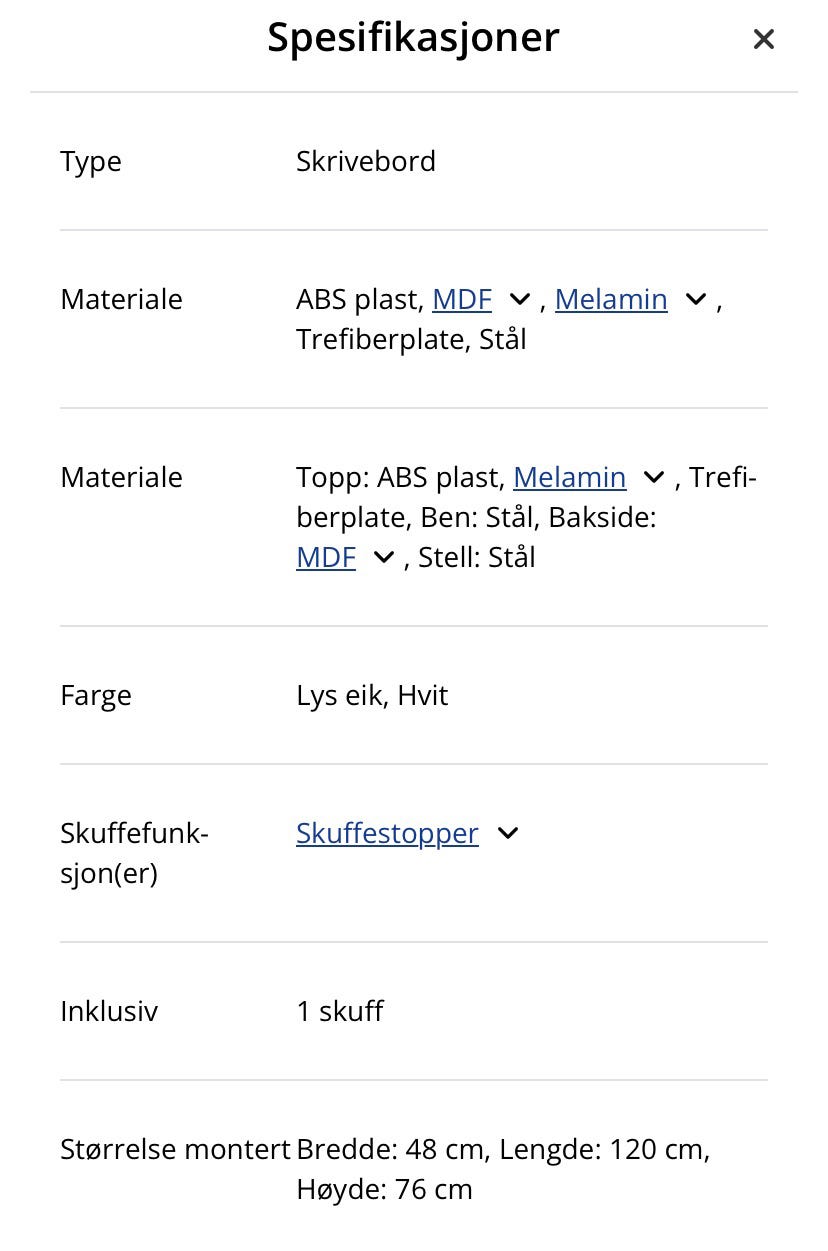
Task: Select the 1 skuff value under Inklusiv
Action: coord(339,1011)
